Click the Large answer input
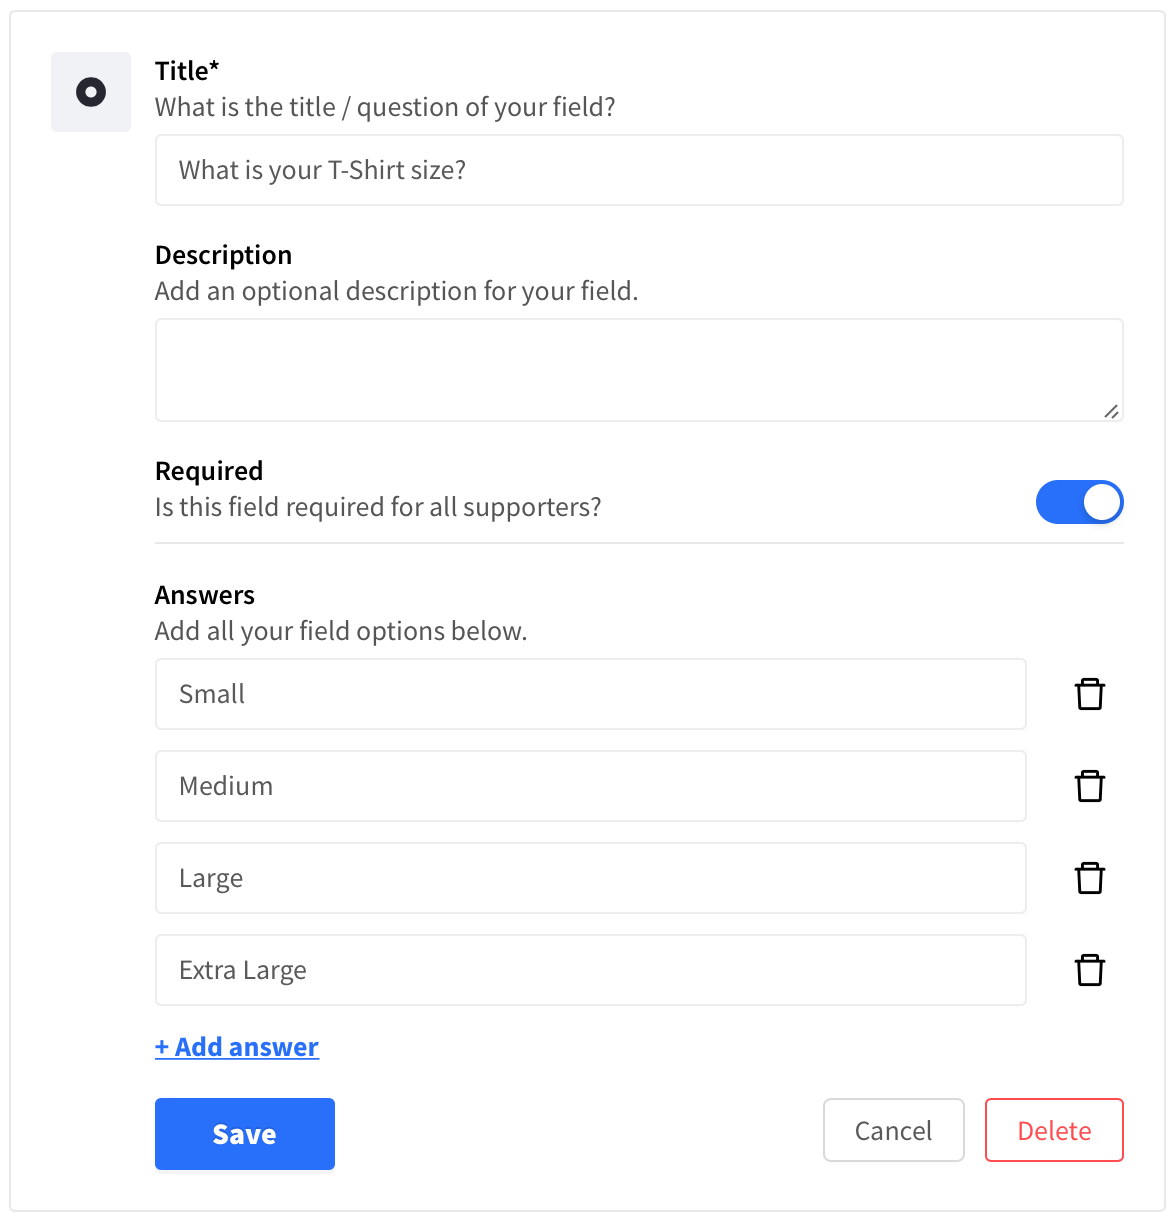This screenshot has height=1222, width=1176. point(591,878)
